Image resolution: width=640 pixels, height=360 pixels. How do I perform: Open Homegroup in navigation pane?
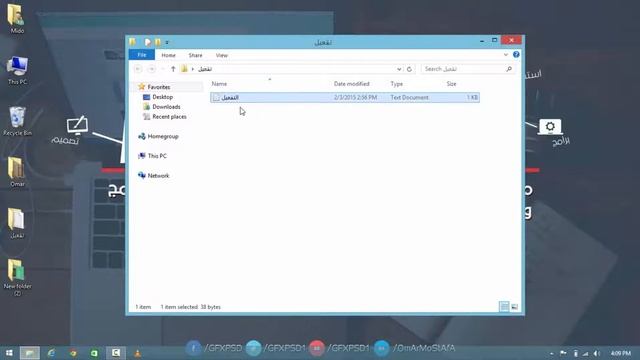(x=163, y=136)
